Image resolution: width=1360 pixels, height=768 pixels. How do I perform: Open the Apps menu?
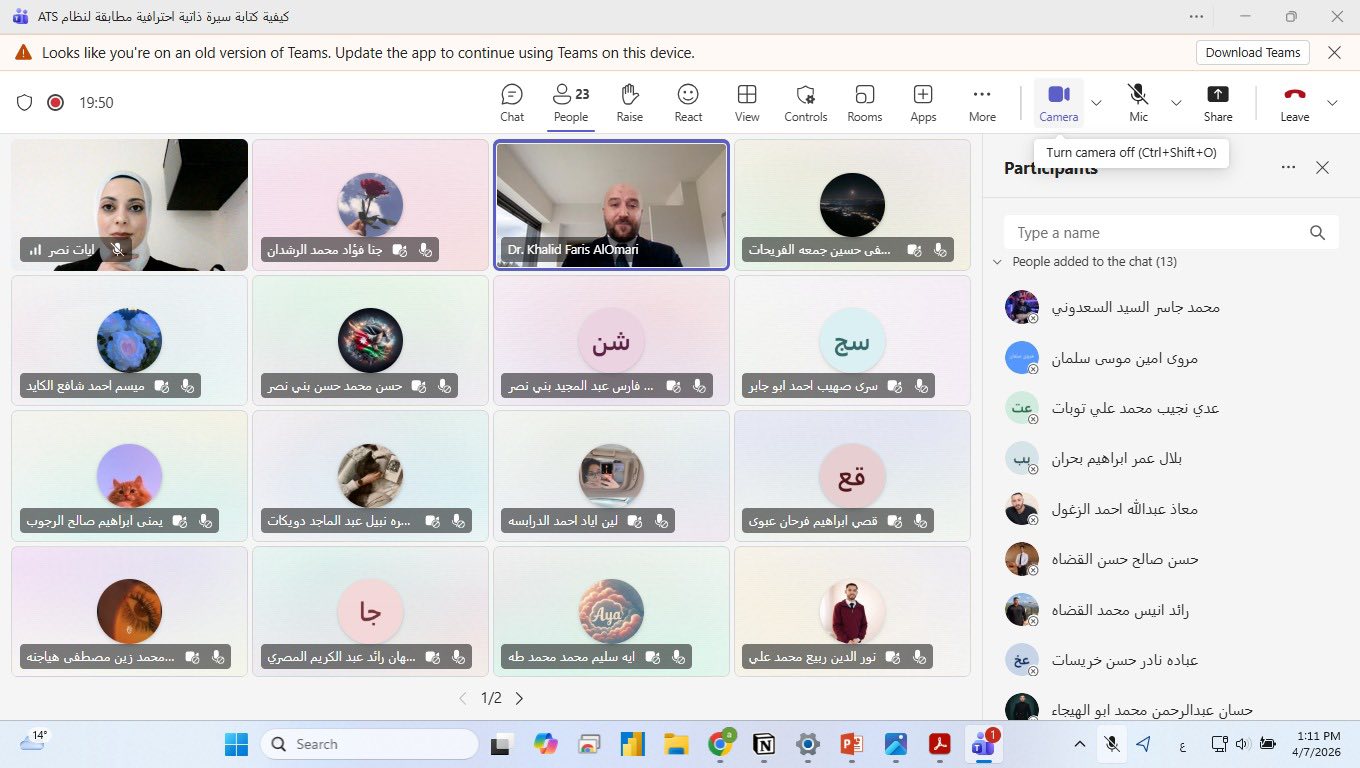pos(923,102)
